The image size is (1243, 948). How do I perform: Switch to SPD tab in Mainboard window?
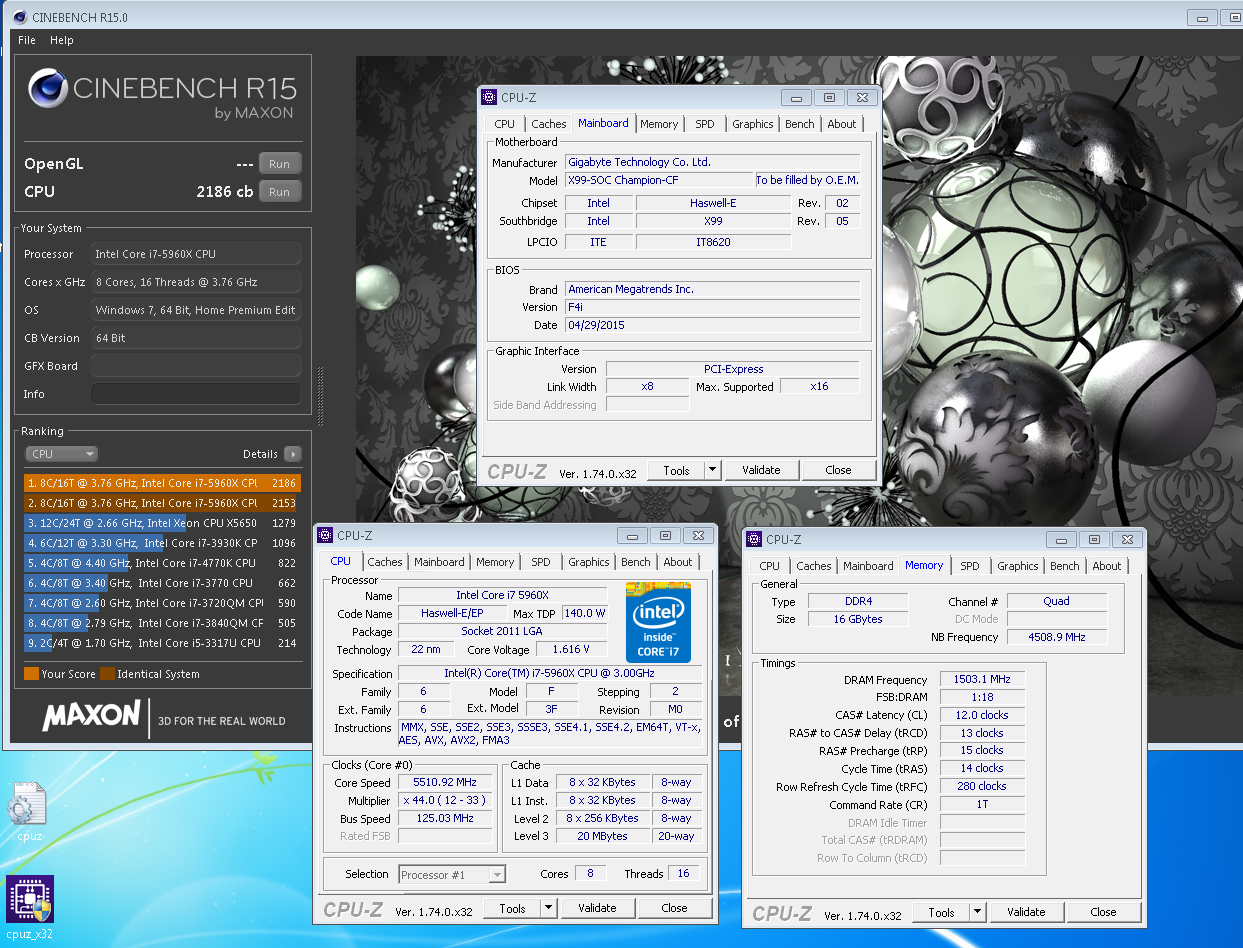point(705,124)
